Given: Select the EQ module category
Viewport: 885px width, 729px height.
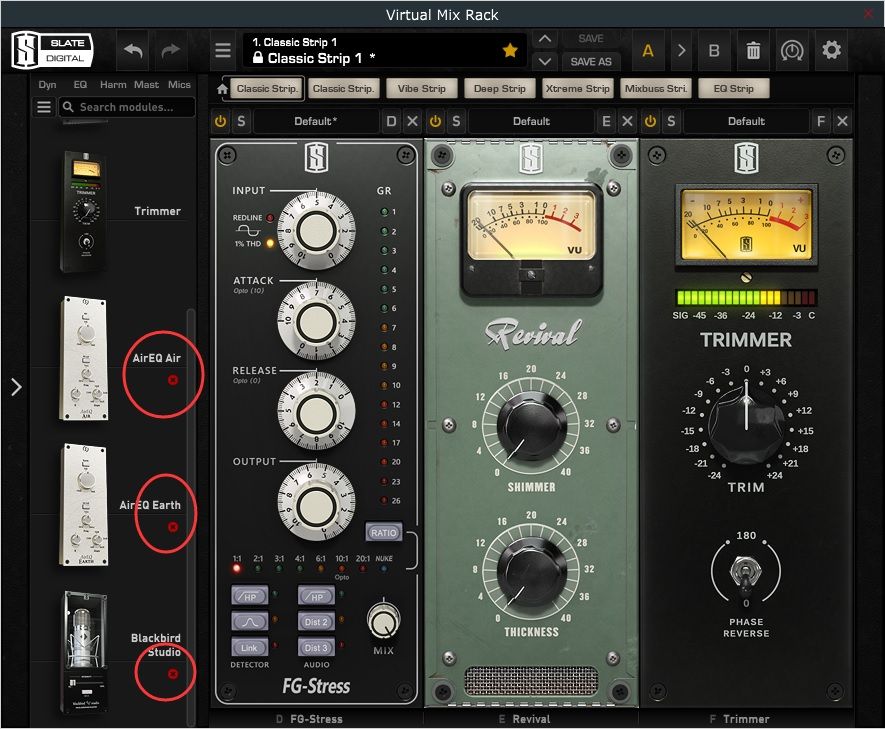Looking at the screenshot, I should pos(80,85).
